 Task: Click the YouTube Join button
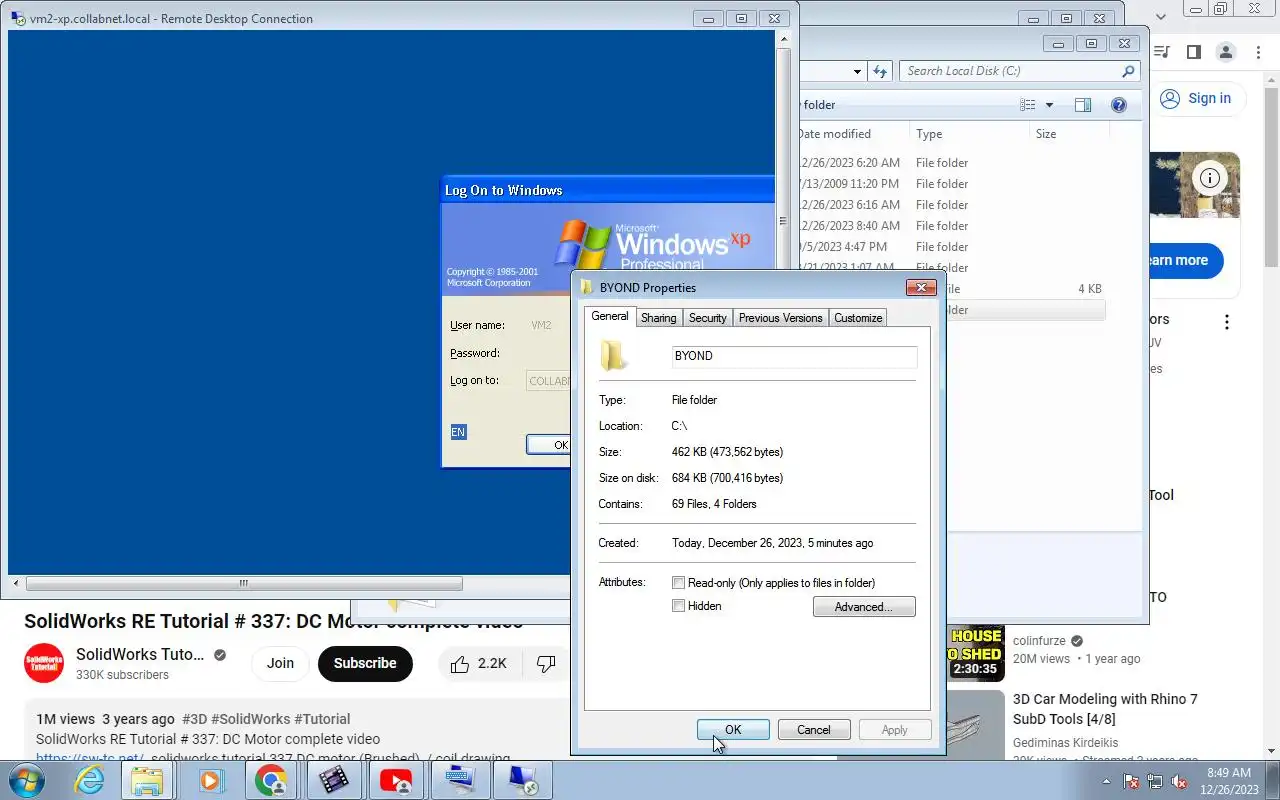point(280,664)
